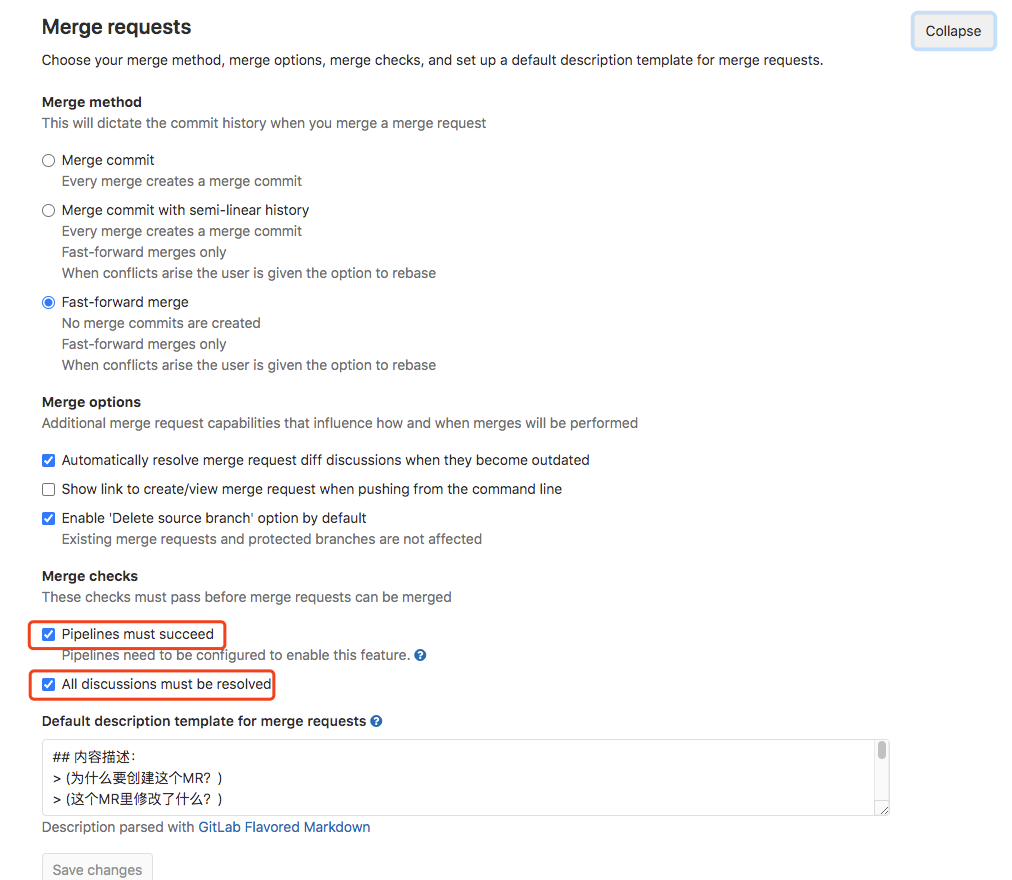This screenshot has width=1012, height=880.
Task: Click the Merge requests section heading
Action: coord(117,28)
